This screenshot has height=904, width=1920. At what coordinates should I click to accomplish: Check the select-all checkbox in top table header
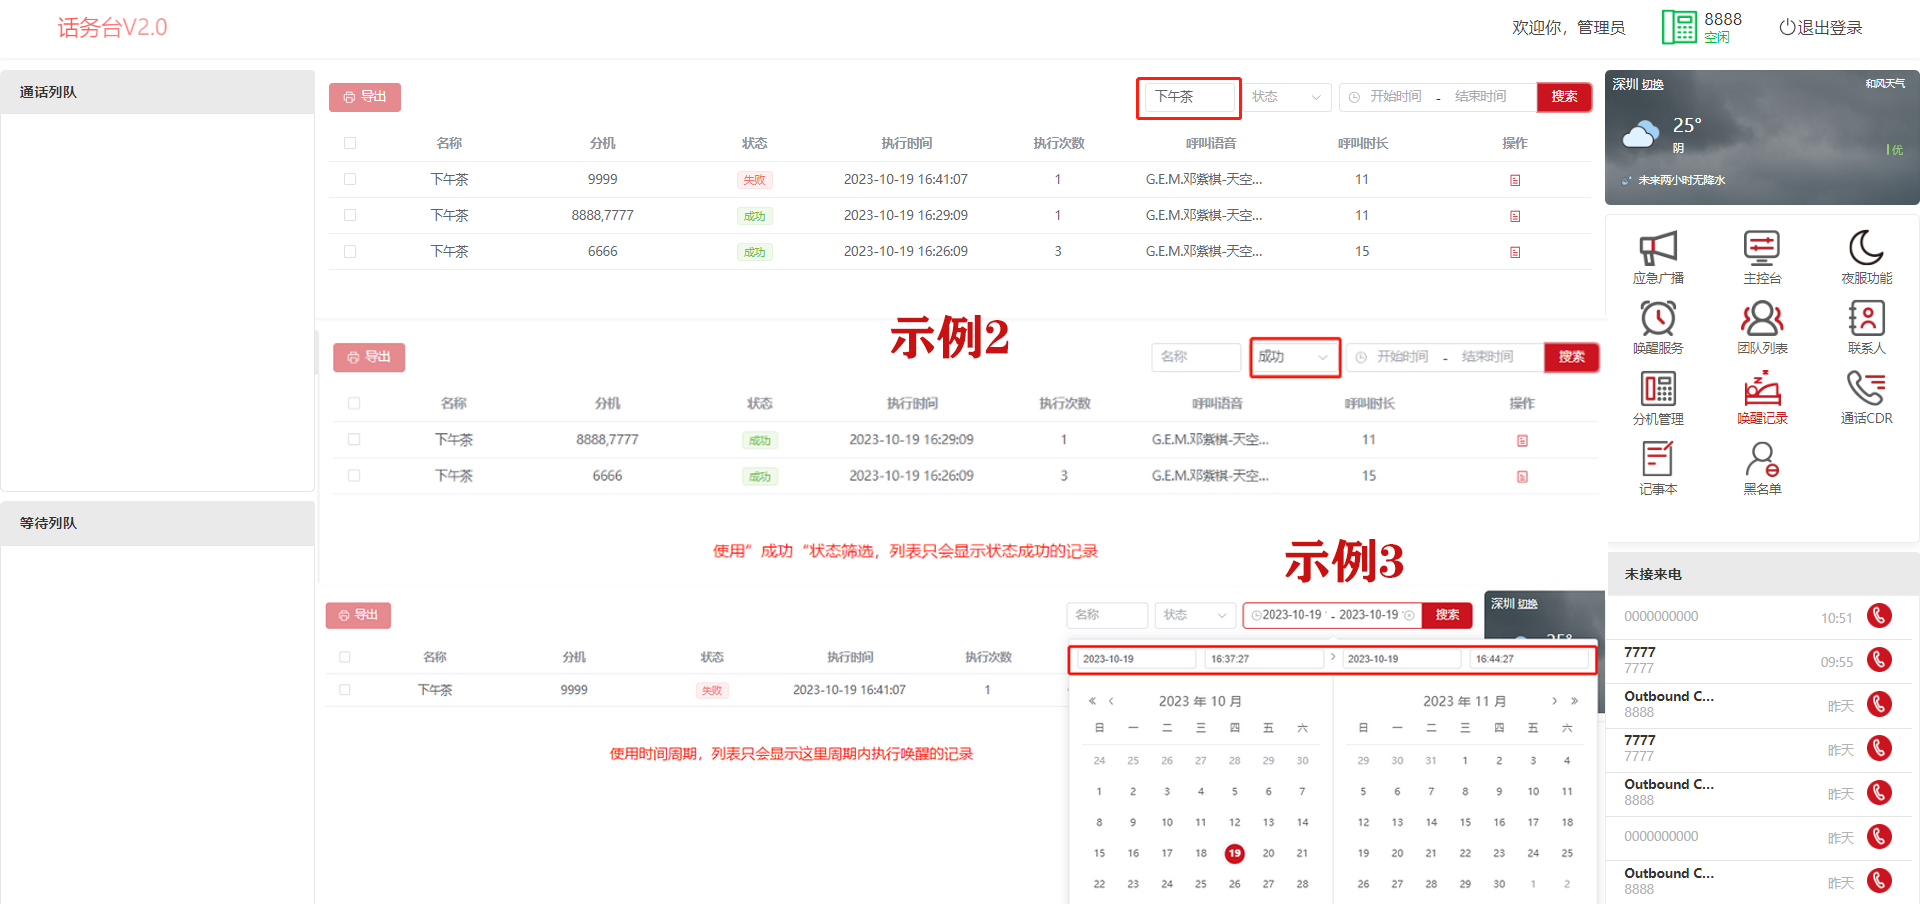(x=350, y=143)
